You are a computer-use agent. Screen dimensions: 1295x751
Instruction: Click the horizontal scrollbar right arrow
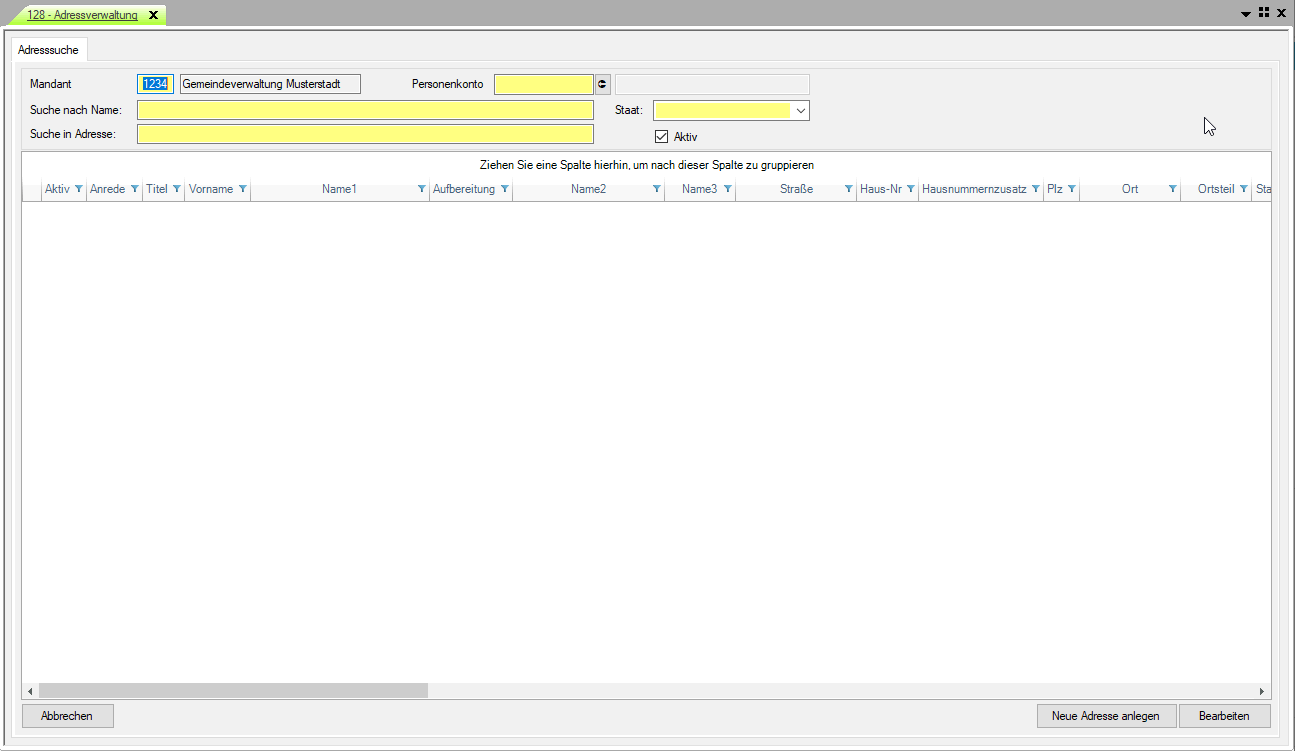1262,691
